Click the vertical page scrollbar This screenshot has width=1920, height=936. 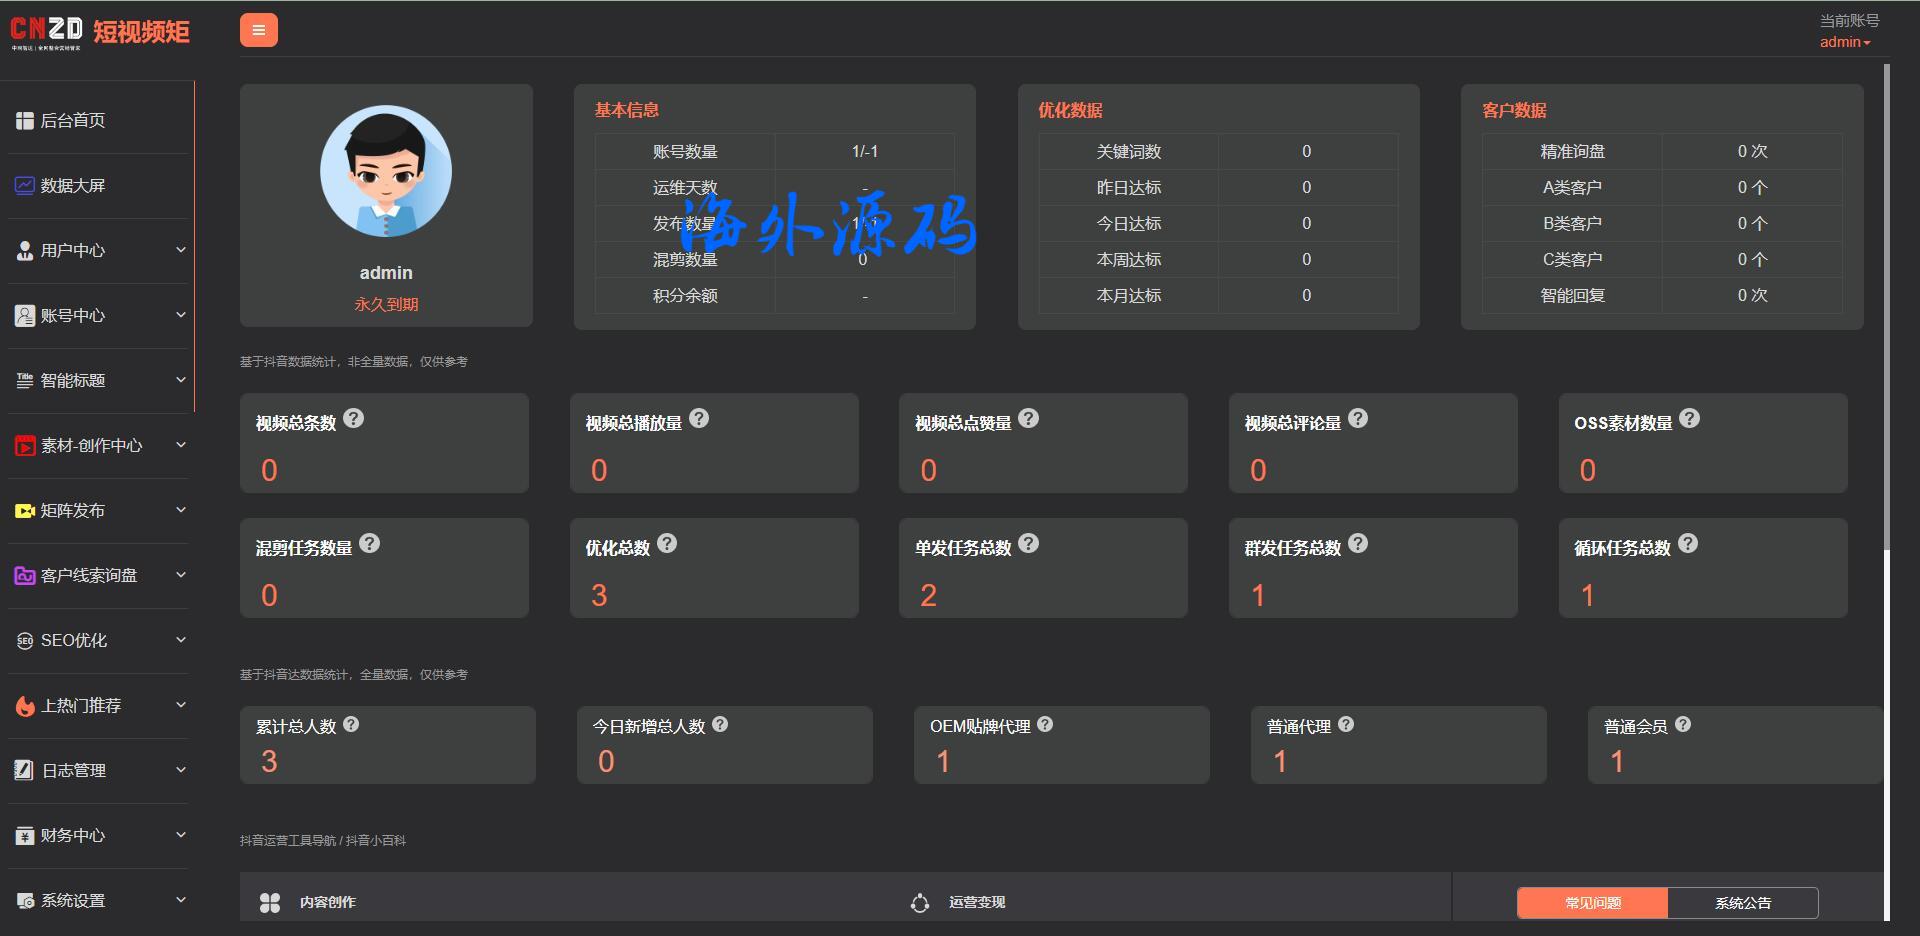[x=1887, y=300]
